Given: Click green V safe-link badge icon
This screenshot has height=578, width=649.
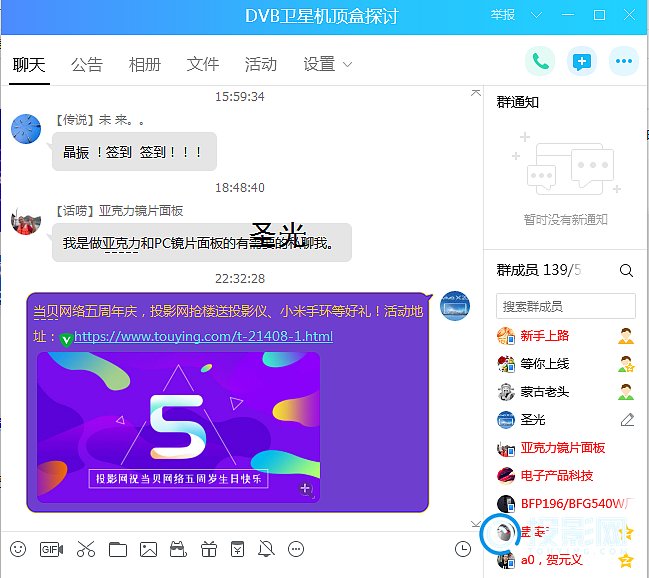Looking at the screenshot, I should [x=66, y=340].
